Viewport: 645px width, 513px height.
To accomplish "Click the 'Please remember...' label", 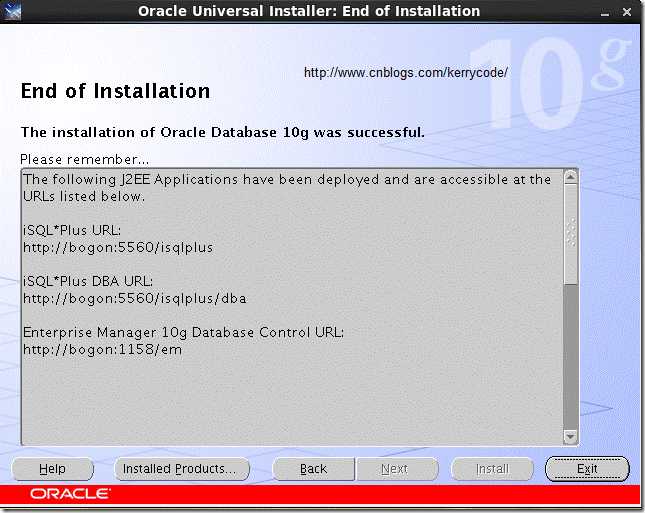I will [x=85, y=160].
